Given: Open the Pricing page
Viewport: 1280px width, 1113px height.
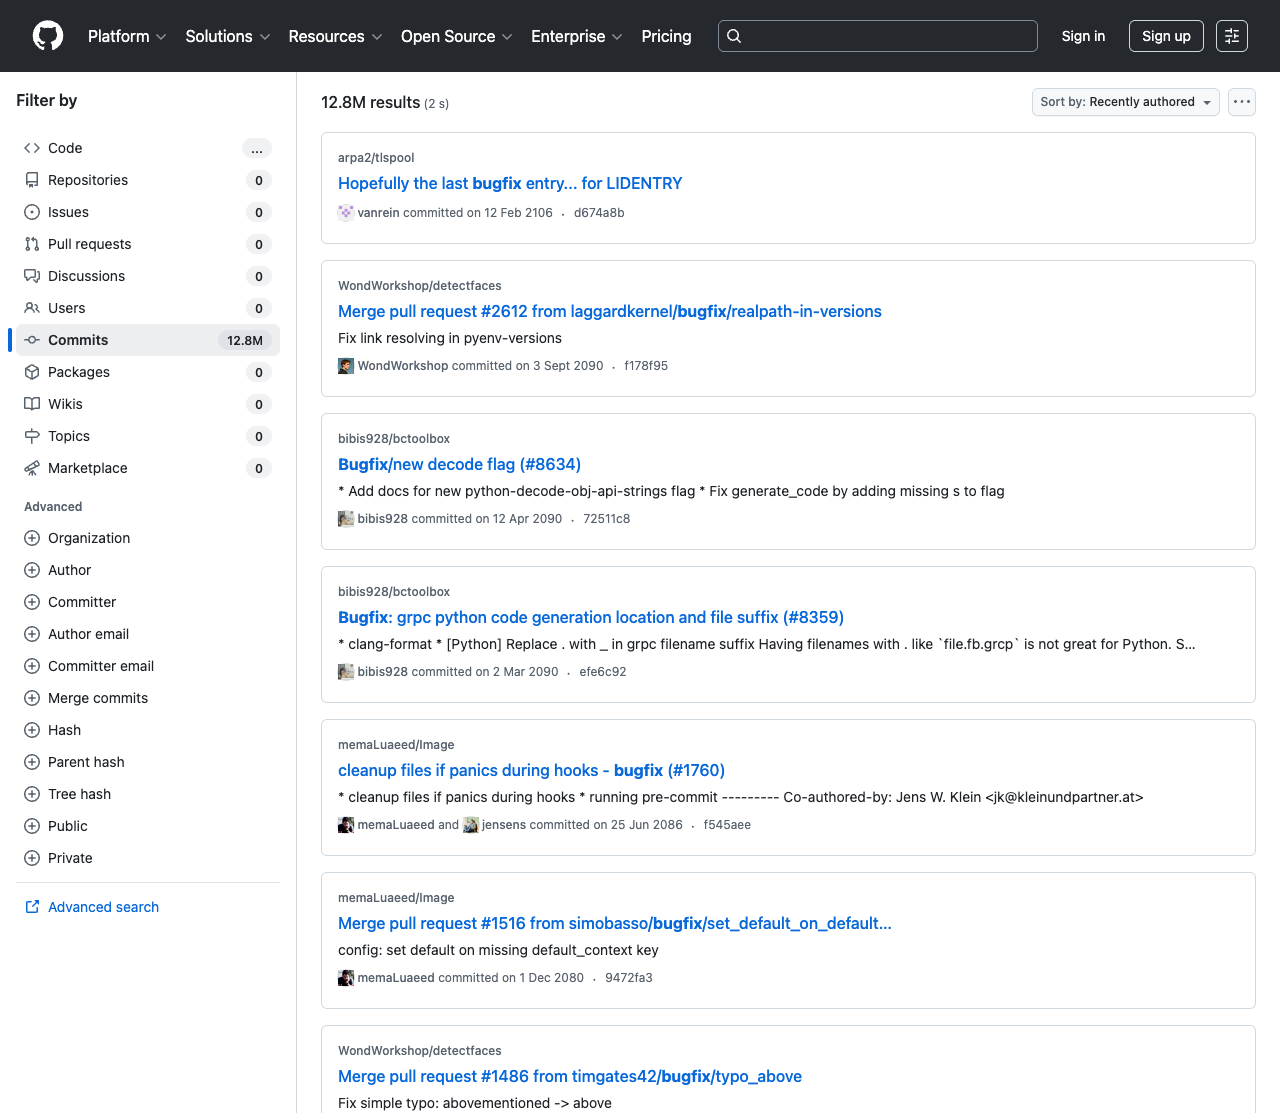Looking at the screenshot, I should point(666,36).
